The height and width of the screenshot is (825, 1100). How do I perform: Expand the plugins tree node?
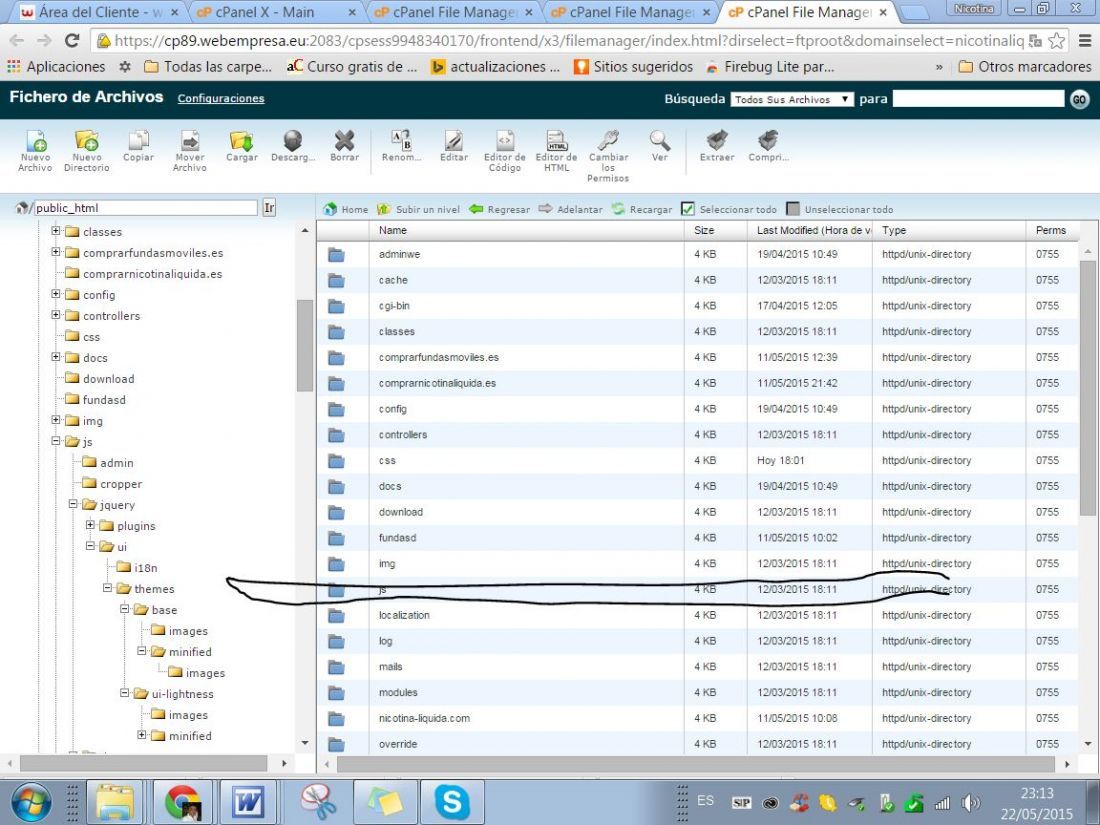click(x=90, y=525)
